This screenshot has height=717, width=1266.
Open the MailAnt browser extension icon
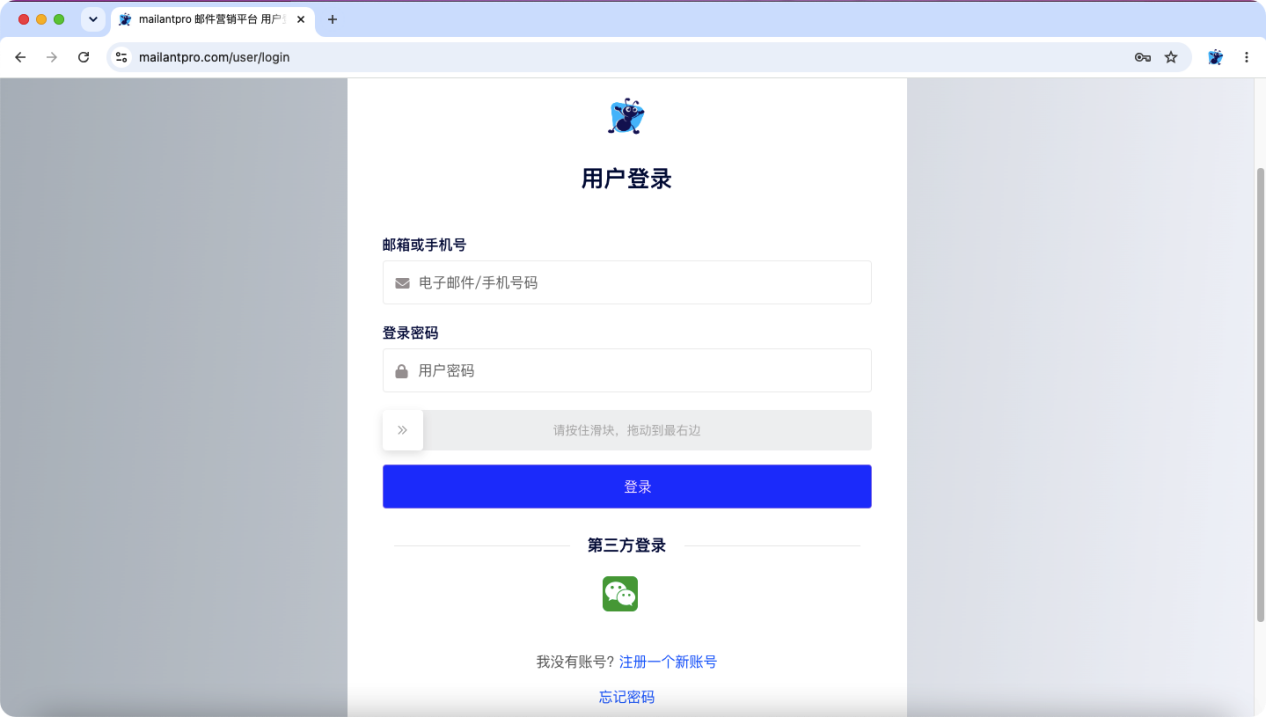(1215, 57)
